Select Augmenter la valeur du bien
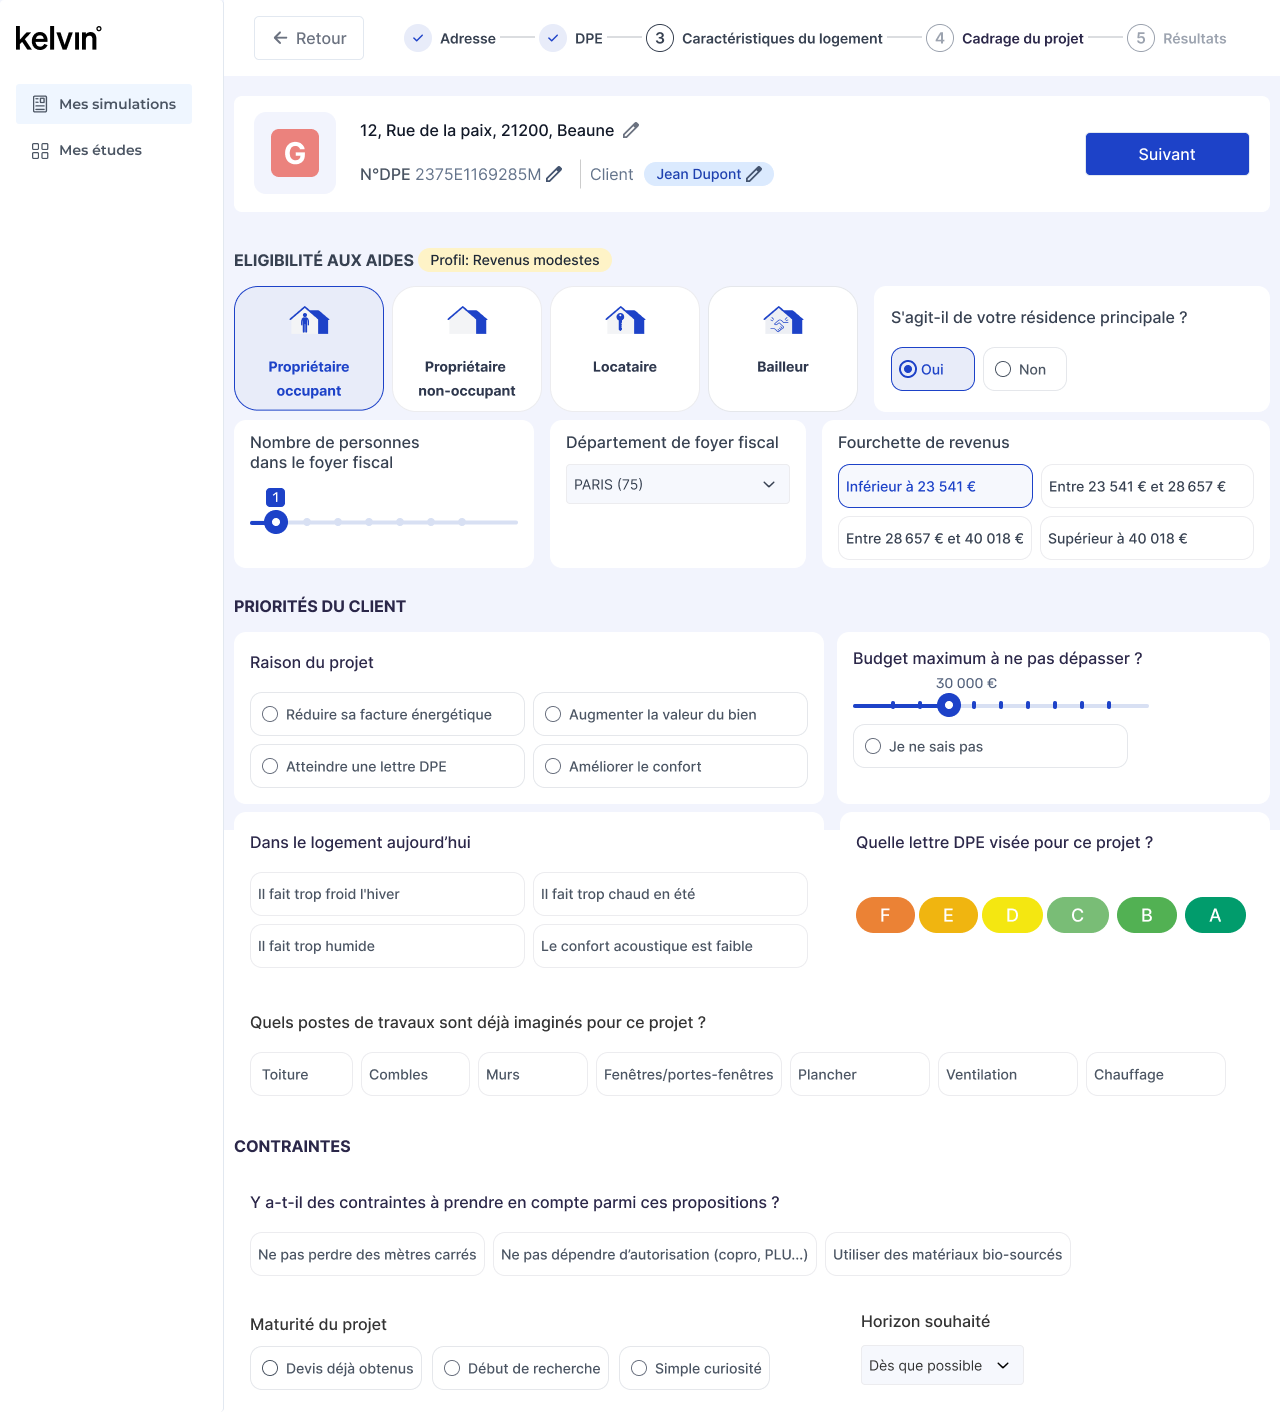 [670, 714]
